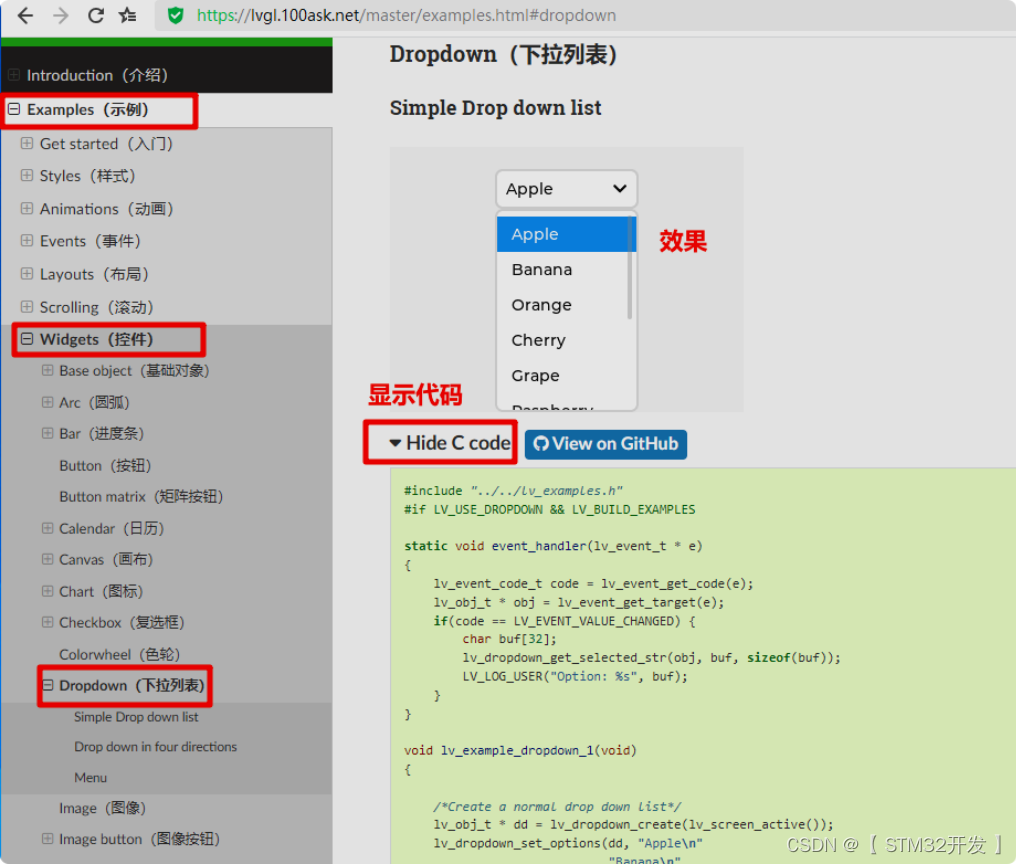Collapse the Dropdown (下拉列表) node
The height and width of the screenshot is (864, 1016).
coord(48,685)
